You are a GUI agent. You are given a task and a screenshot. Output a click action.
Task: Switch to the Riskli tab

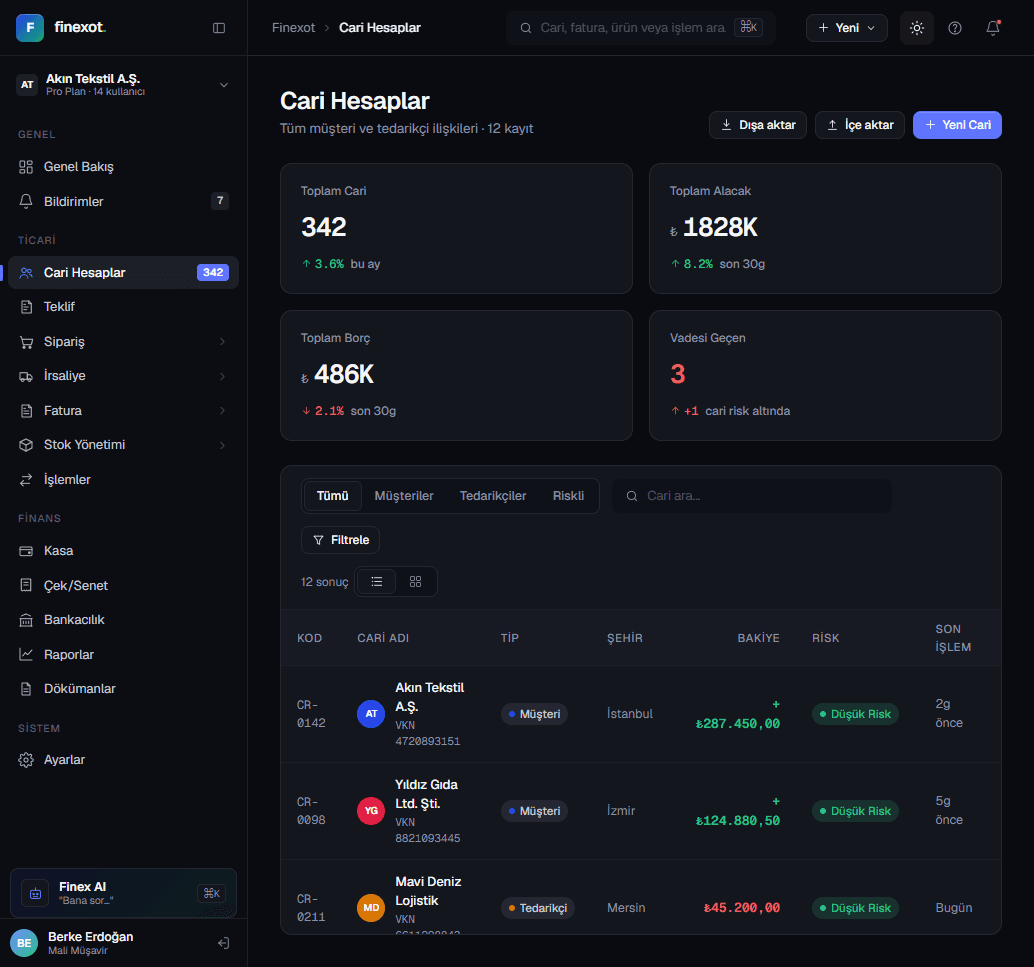point(568,496)
